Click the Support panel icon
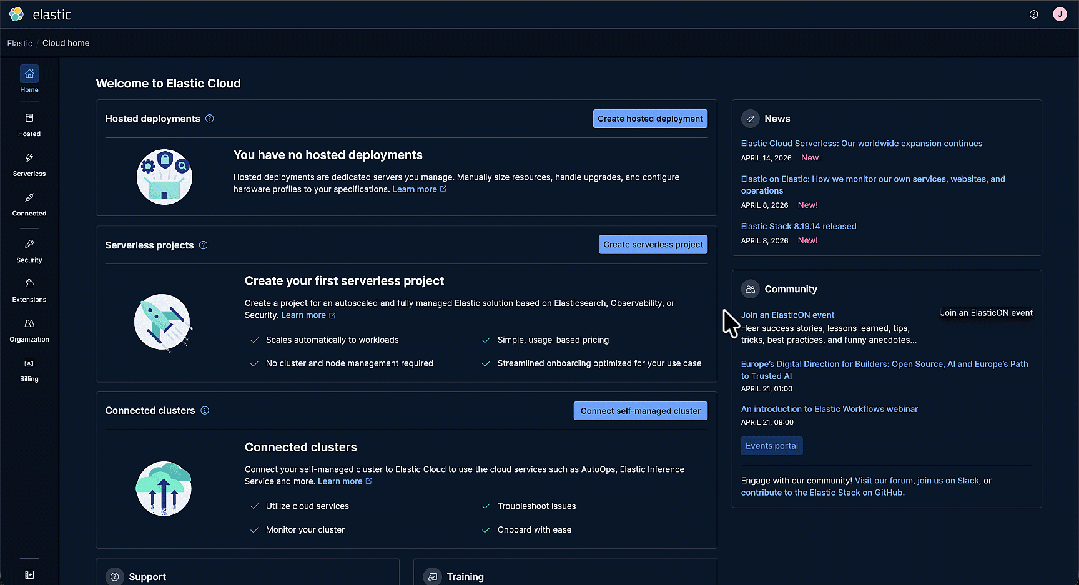Image resolution: width=1079 pixels, height=585 pixels. pos(115,577)
